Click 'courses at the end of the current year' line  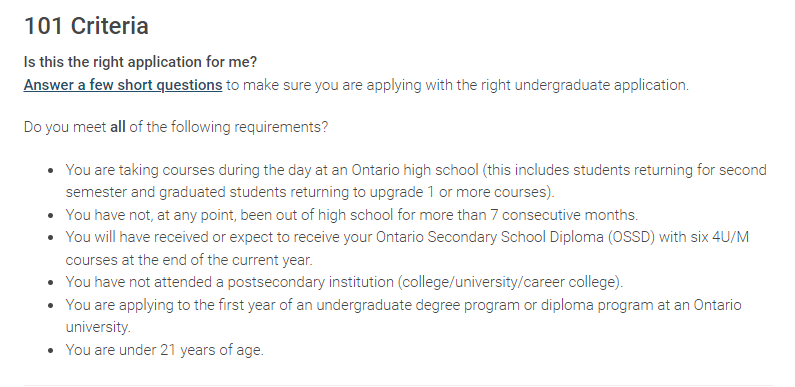(189, 260)
